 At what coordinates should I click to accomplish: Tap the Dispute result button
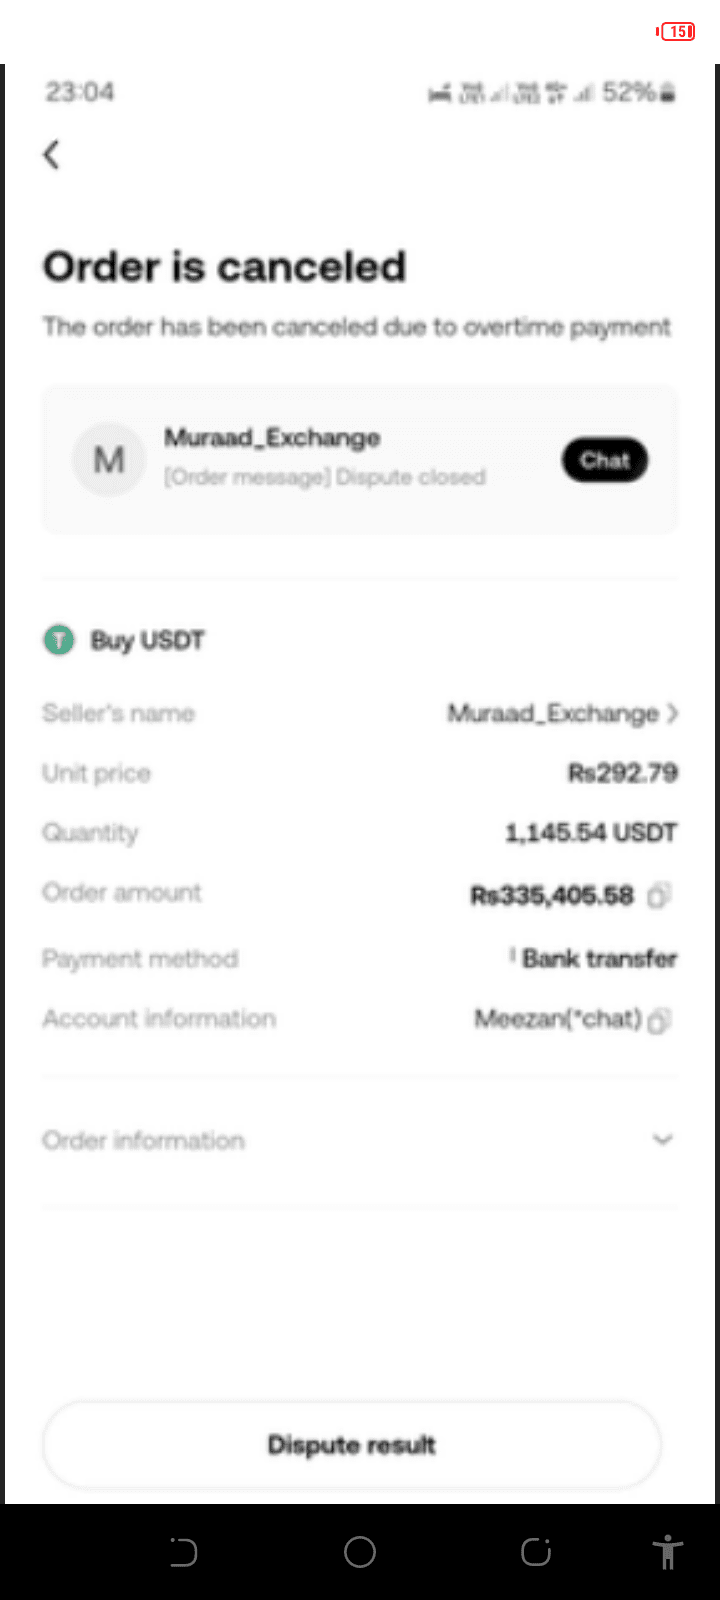[x=351, y=1445]
